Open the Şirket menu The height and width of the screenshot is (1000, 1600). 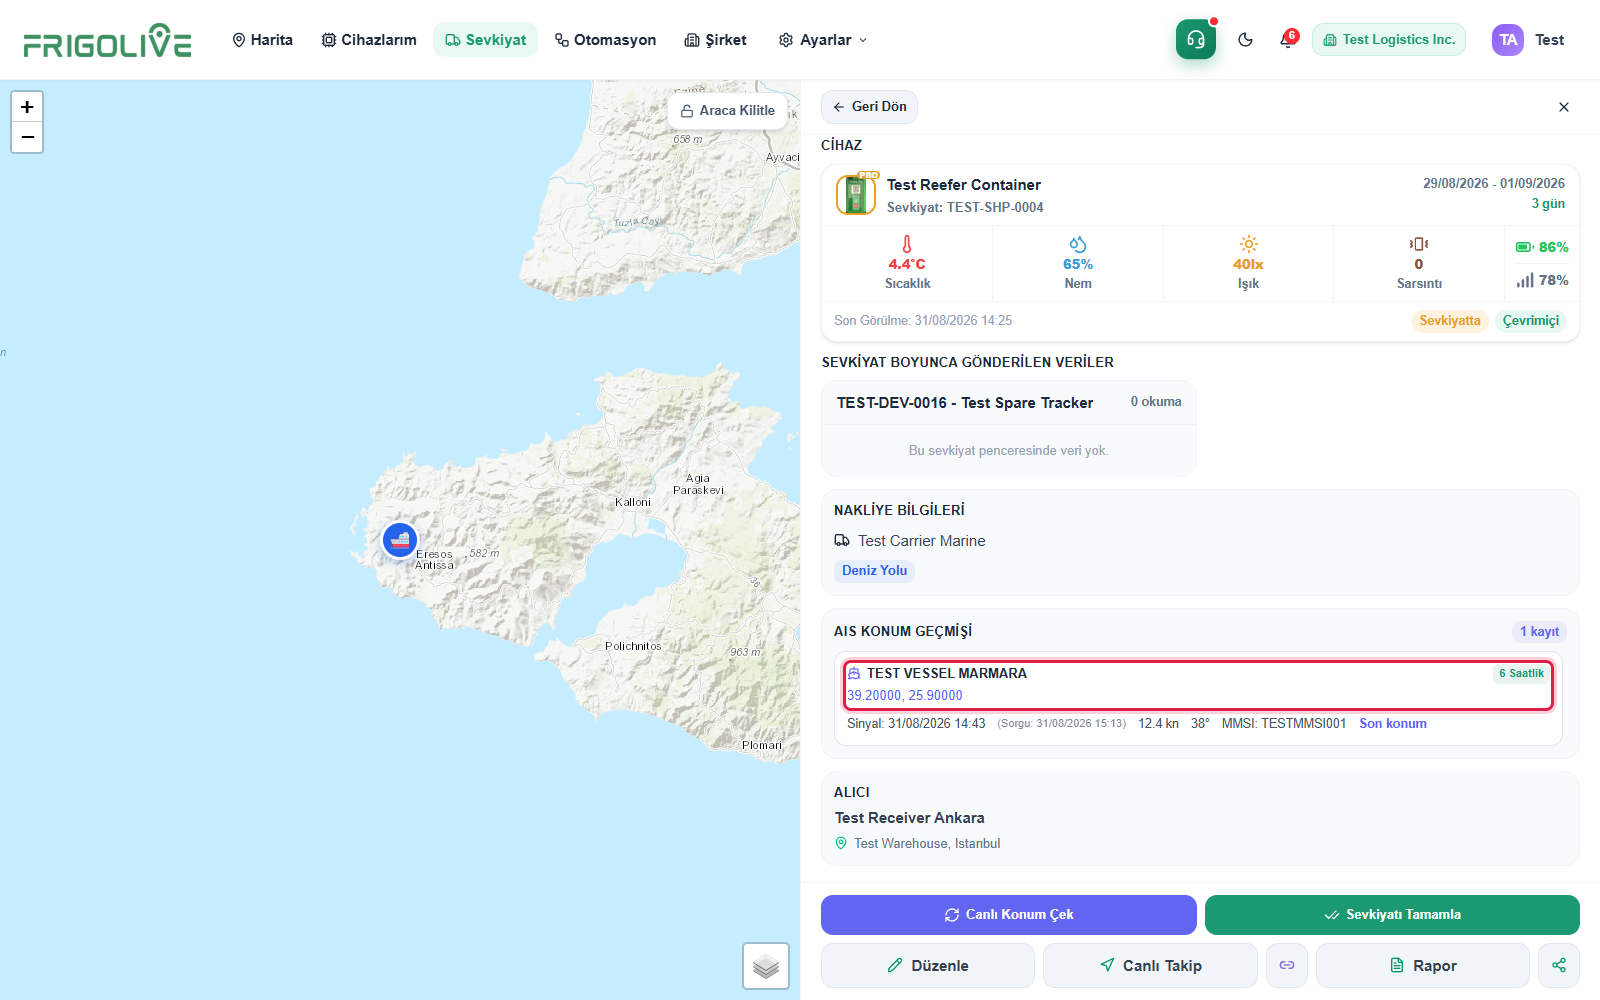click(x=715, y=40)
